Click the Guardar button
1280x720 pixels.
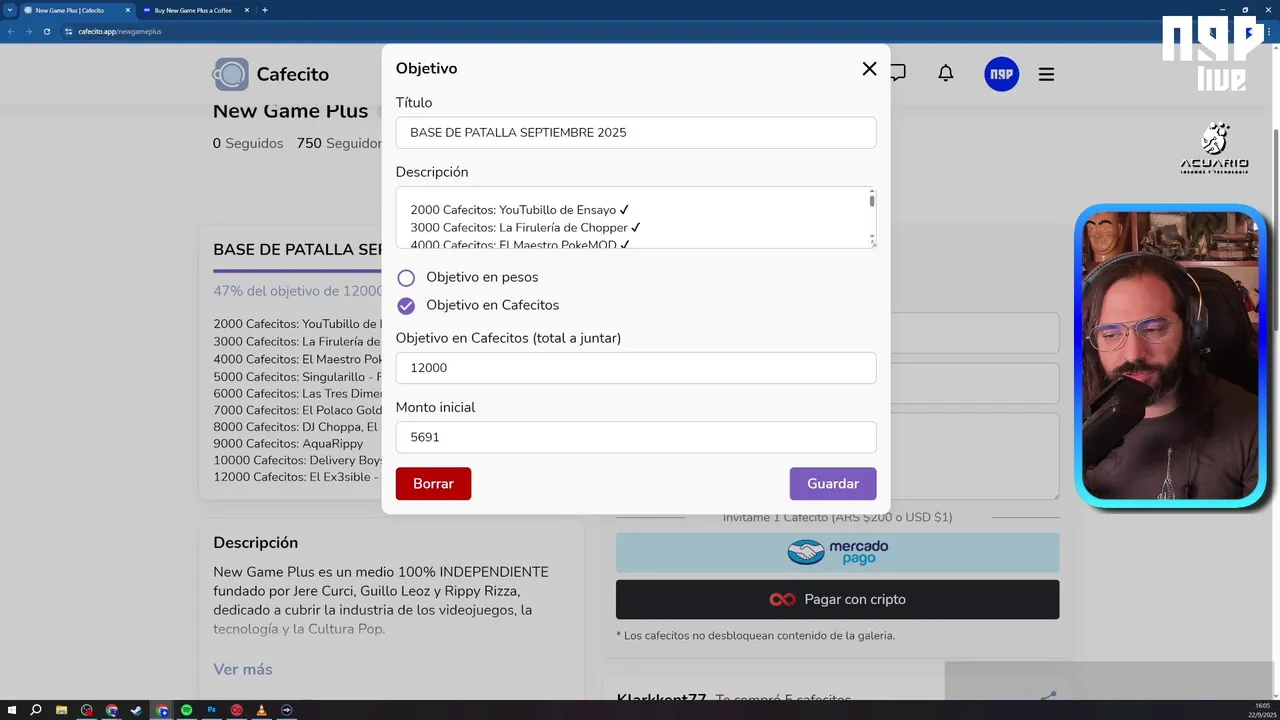[833, 484]
